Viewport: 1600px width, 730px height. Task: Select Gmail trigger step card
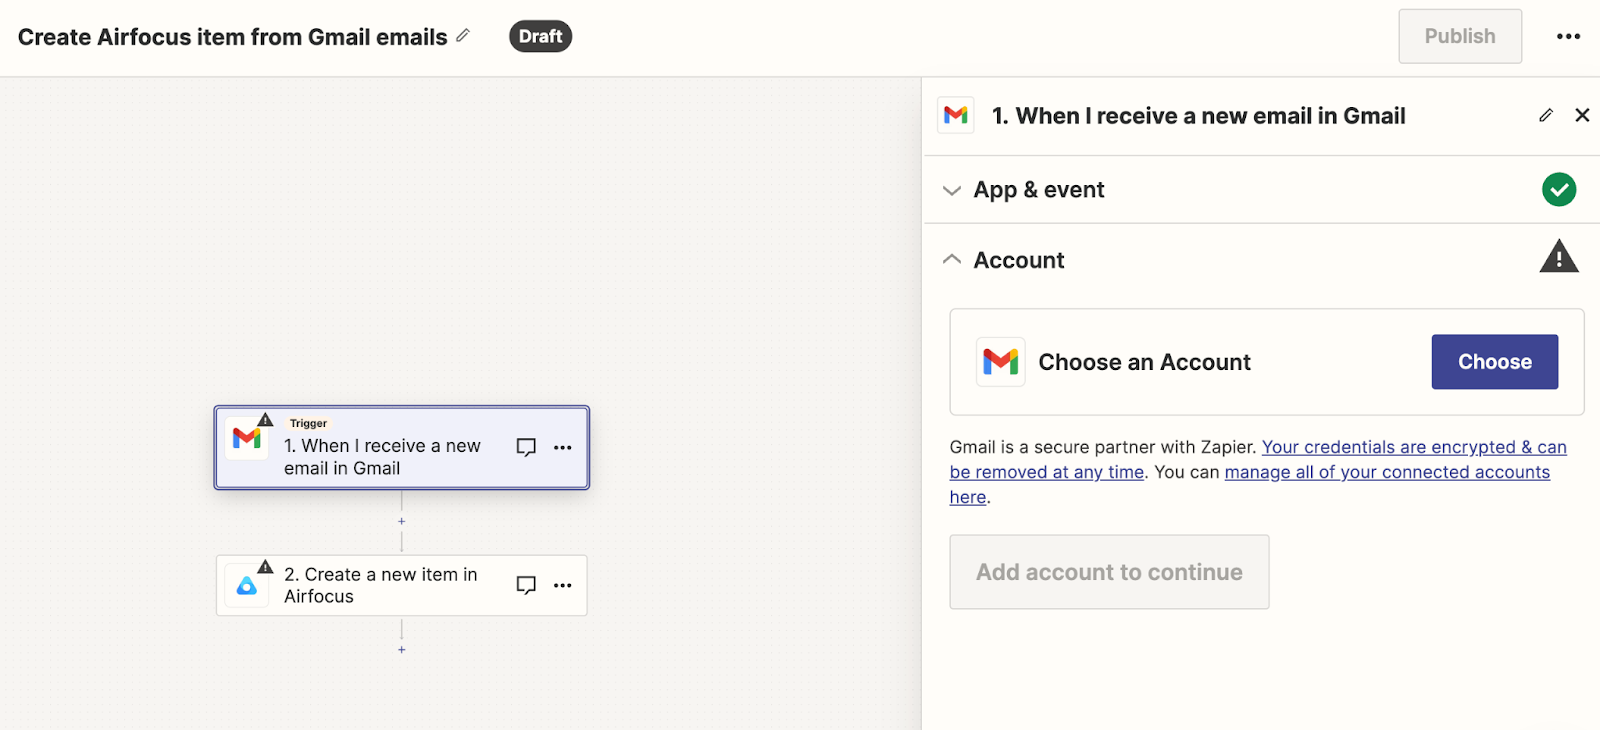(x=402, y=447)
